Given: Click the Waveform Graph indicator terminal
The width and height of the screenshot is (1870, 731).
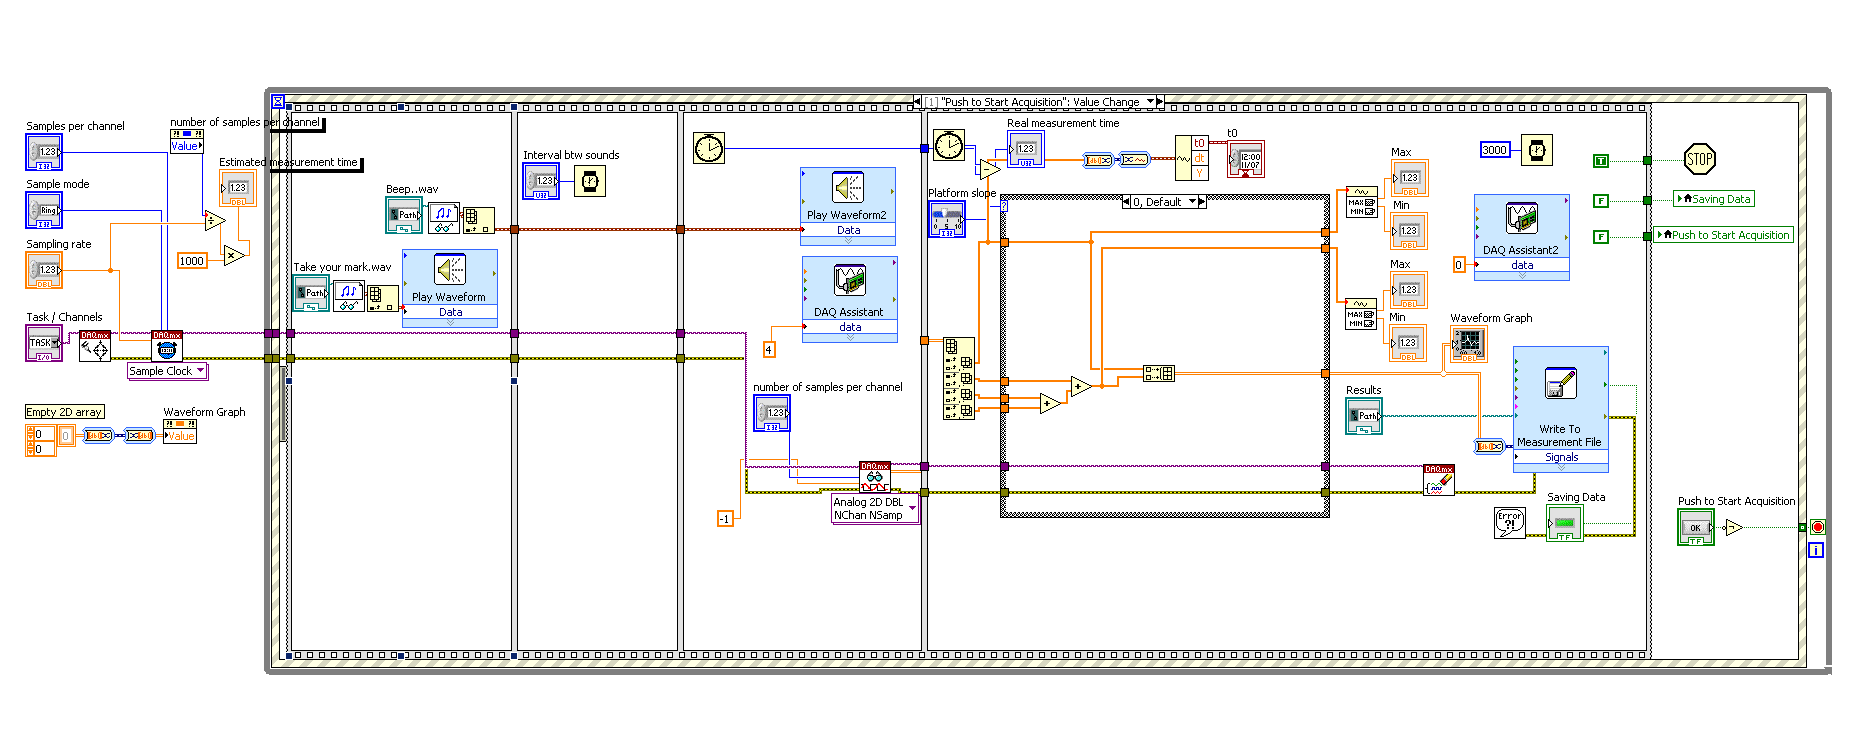Looking at the screenshot, I should point(1468,344).
